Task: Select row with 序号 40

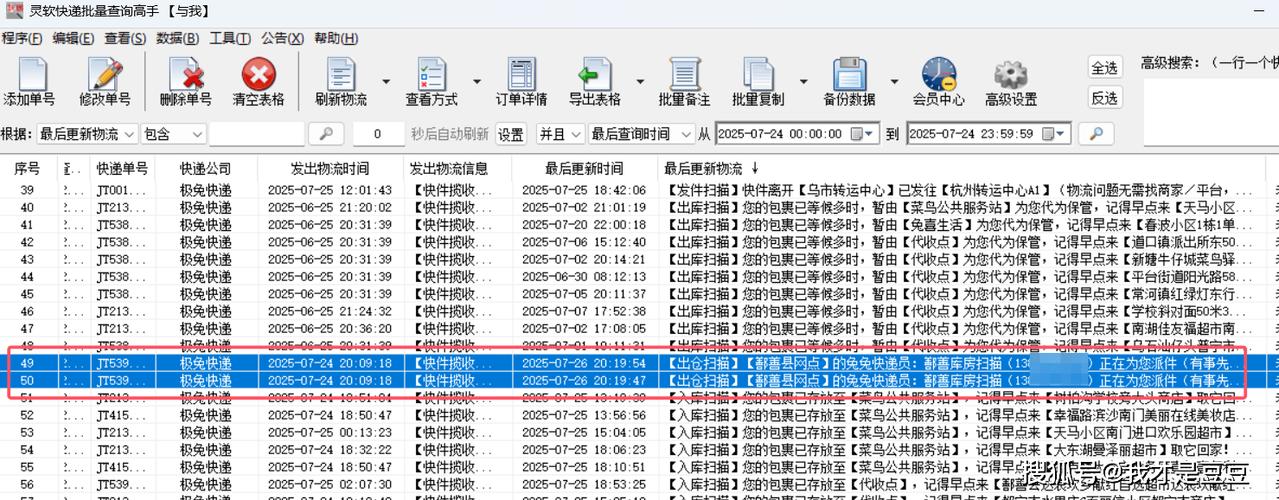Action: pyautogui.click(x=639, y=207)
